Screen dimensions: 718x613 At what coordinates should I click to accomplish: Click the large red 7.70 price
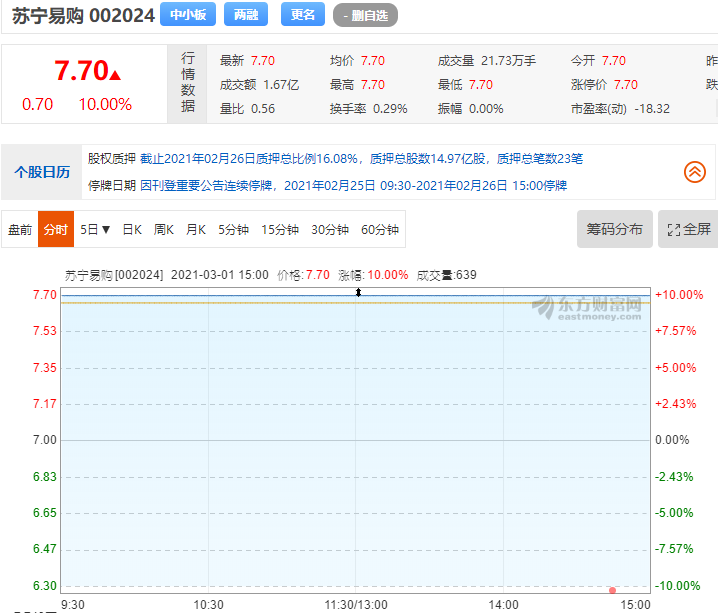tap(82, 71)
